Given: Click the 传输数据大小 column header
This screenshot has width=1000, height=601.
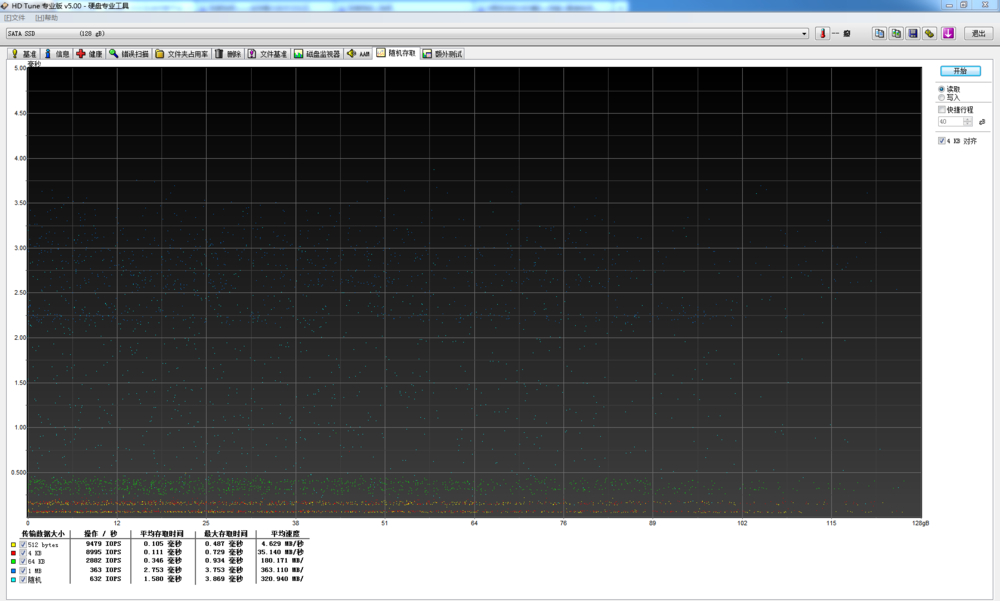Looking at the screenshot, I should (43, 533).
